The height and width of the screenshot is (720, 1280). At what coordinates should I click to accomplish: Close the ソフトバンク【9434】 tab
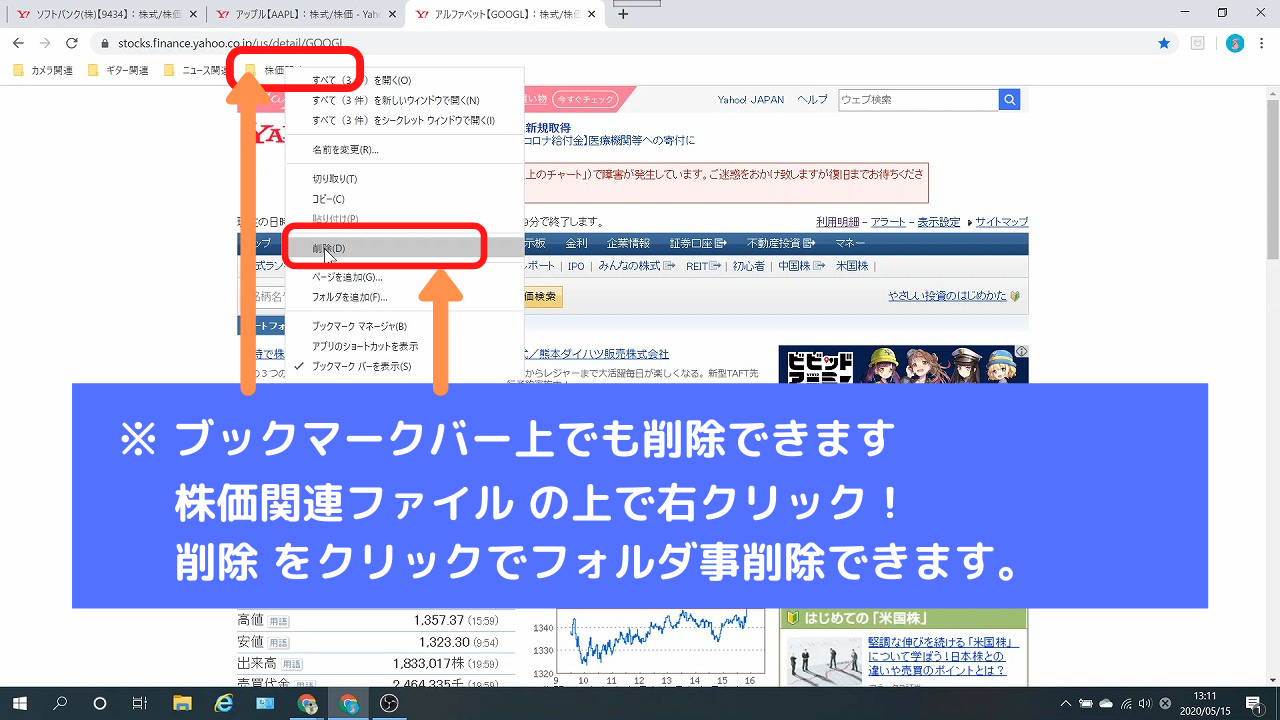[x=192, y=14]
